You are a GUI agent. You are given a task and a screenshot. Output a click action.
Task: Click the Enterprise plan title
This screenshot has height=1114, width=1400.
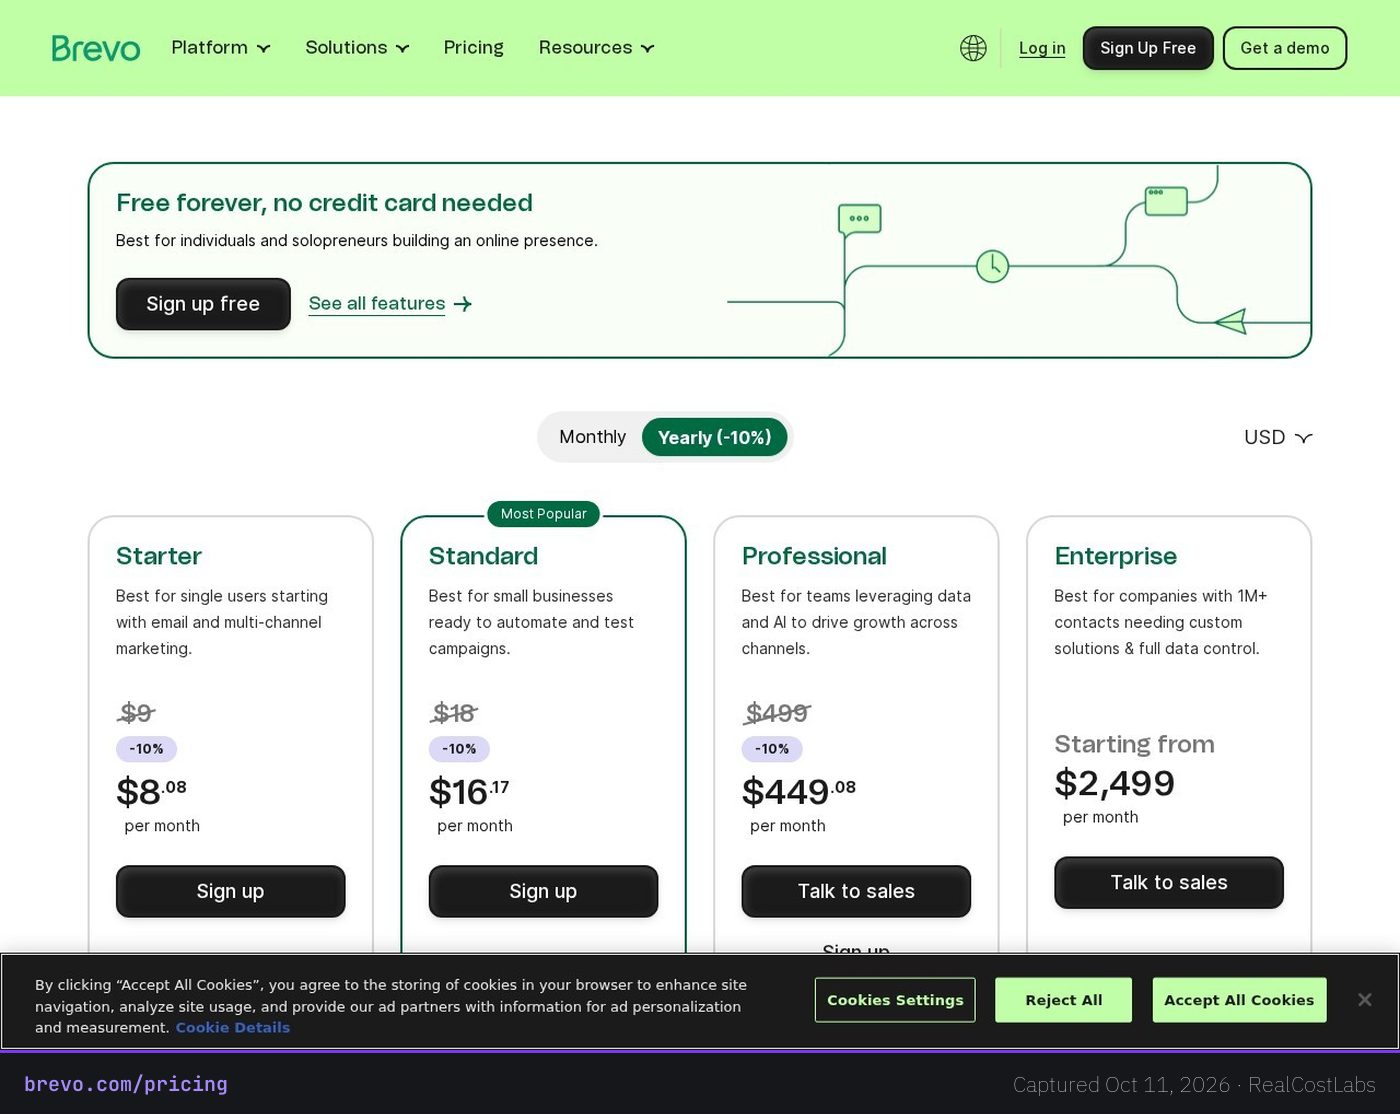point(1116,556)
